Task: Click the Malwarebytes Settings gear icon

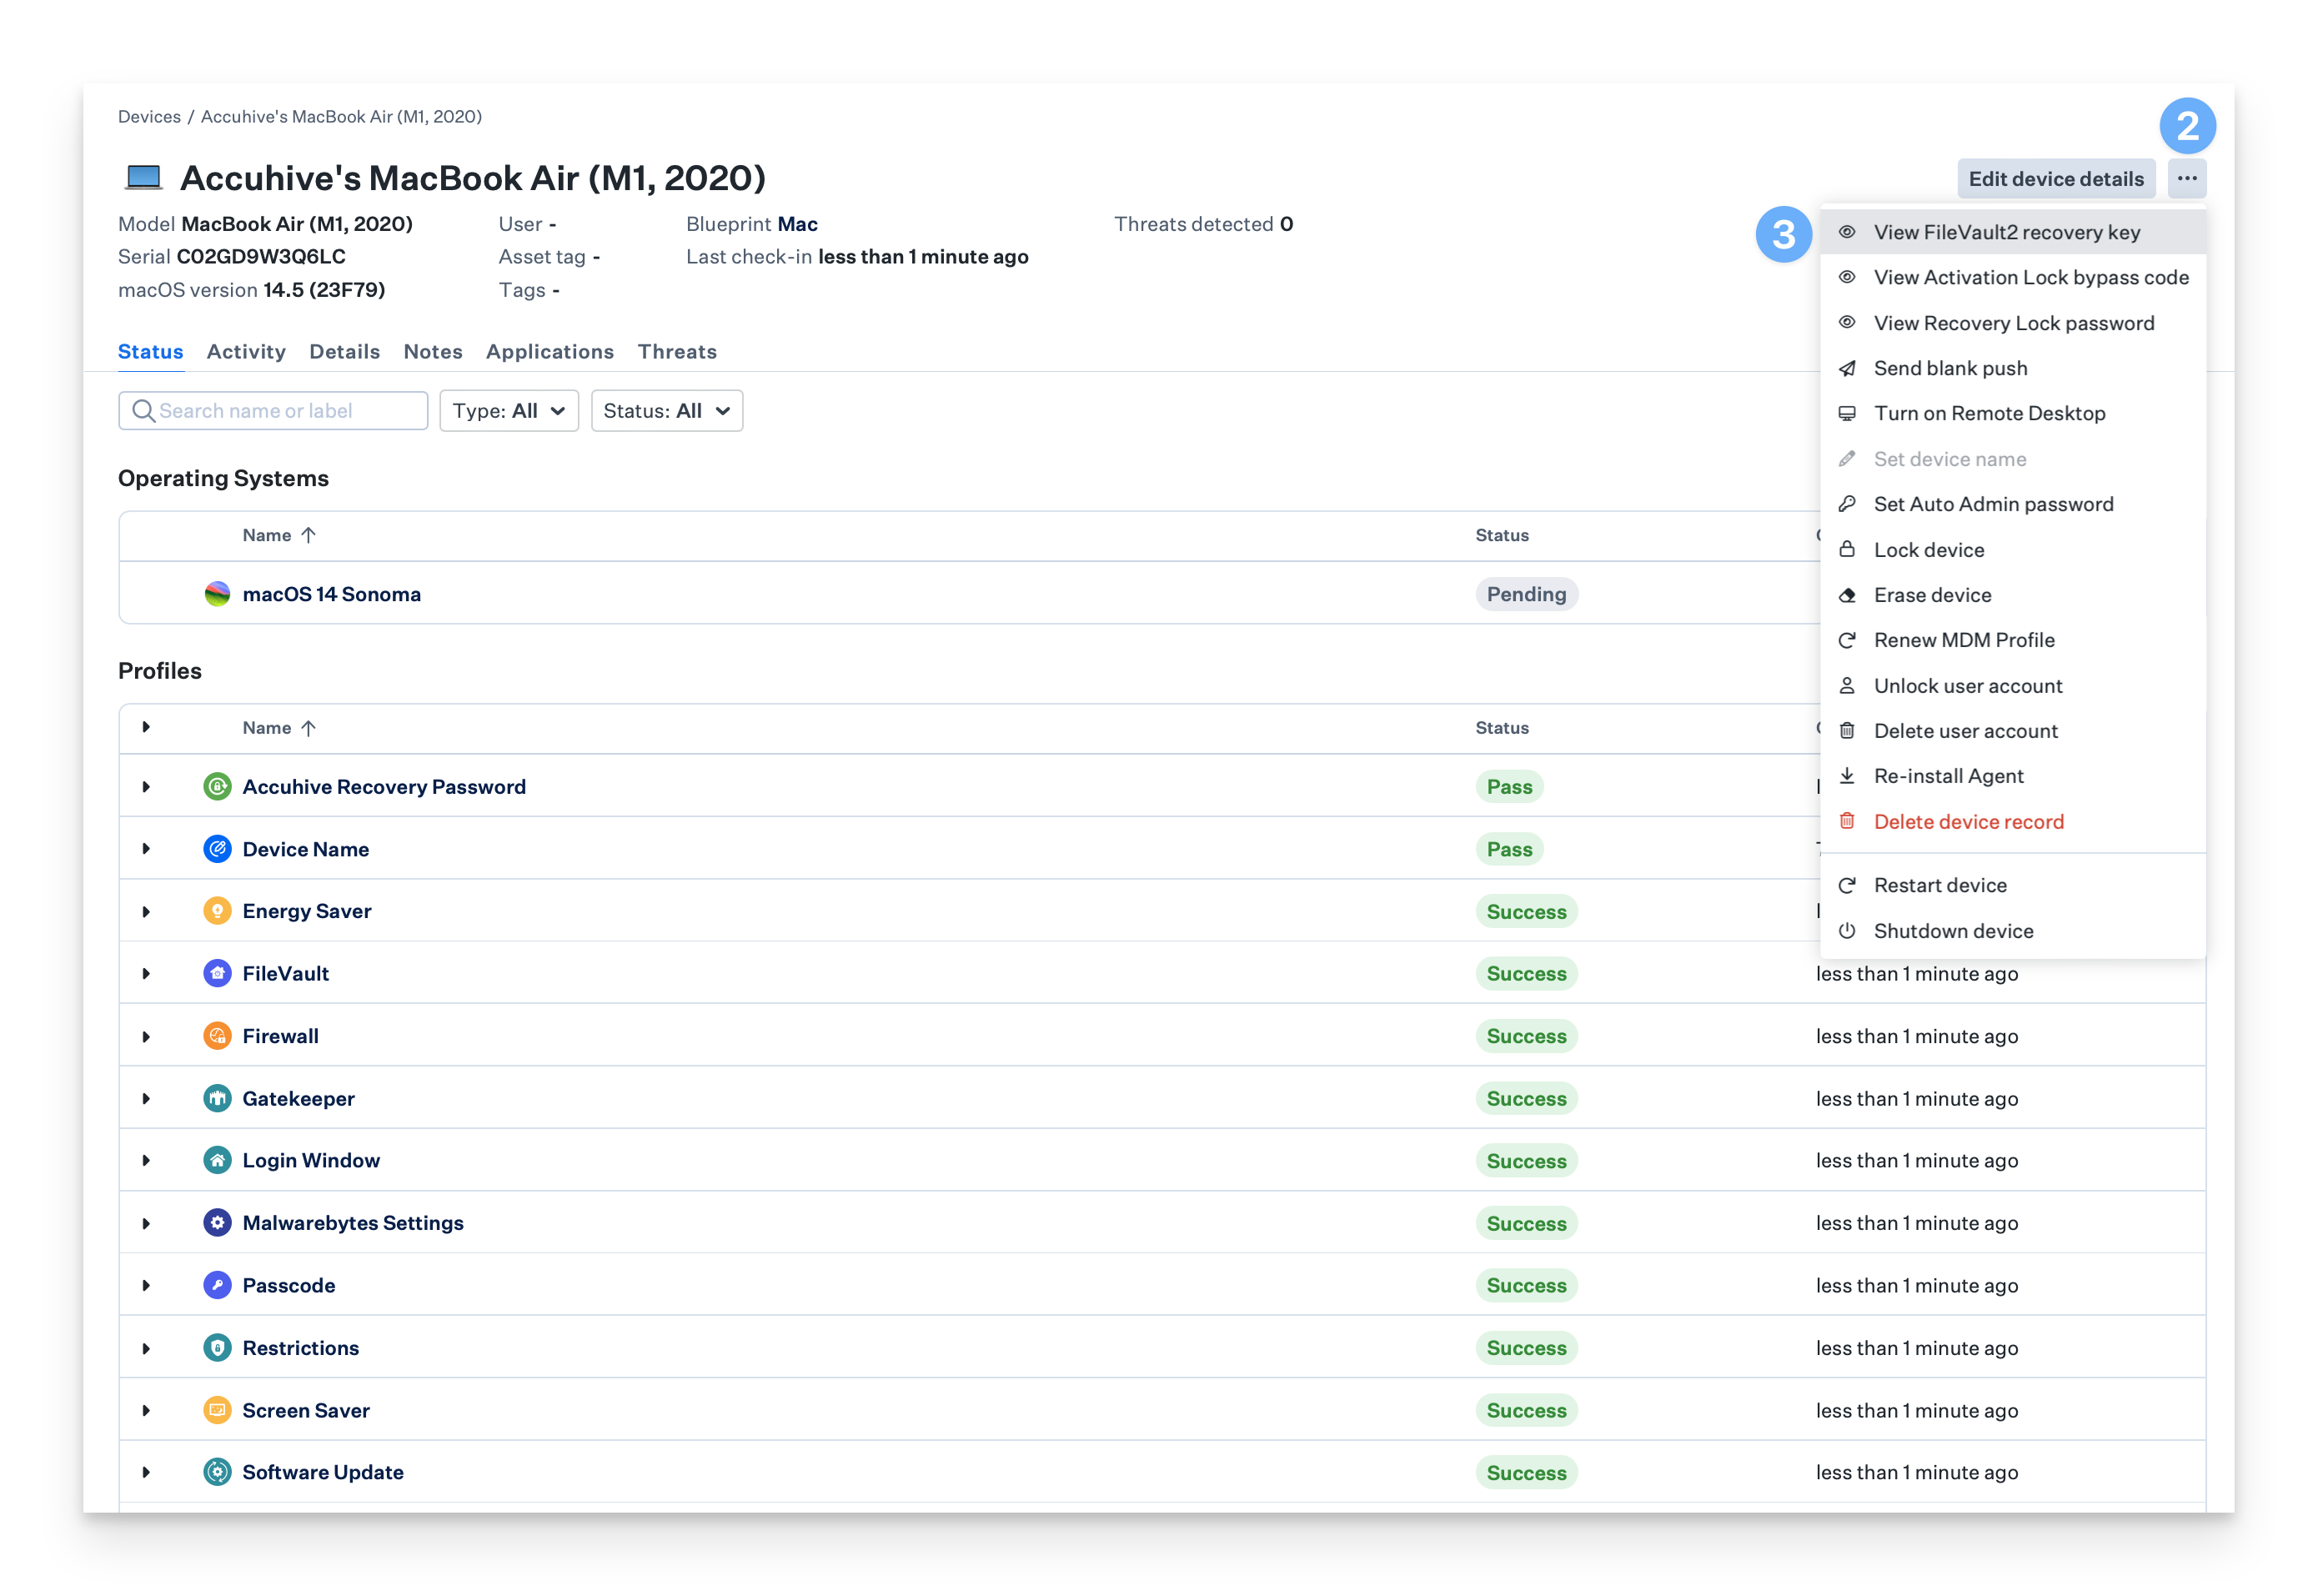Action: pyautogui.click(x=217, y=1223)
